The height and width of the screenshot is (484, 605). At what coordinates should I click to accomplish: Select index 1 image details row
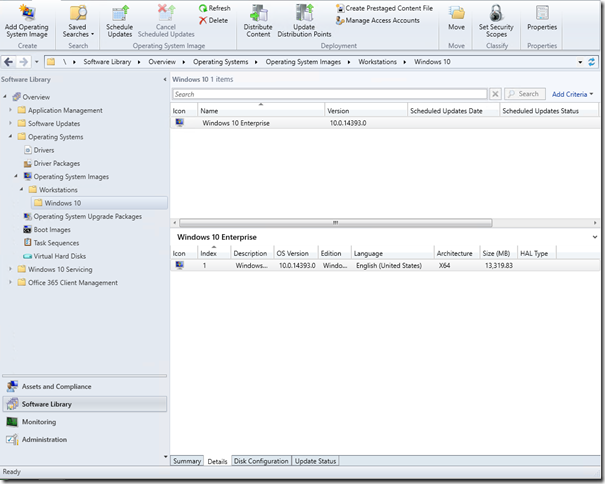385,266
